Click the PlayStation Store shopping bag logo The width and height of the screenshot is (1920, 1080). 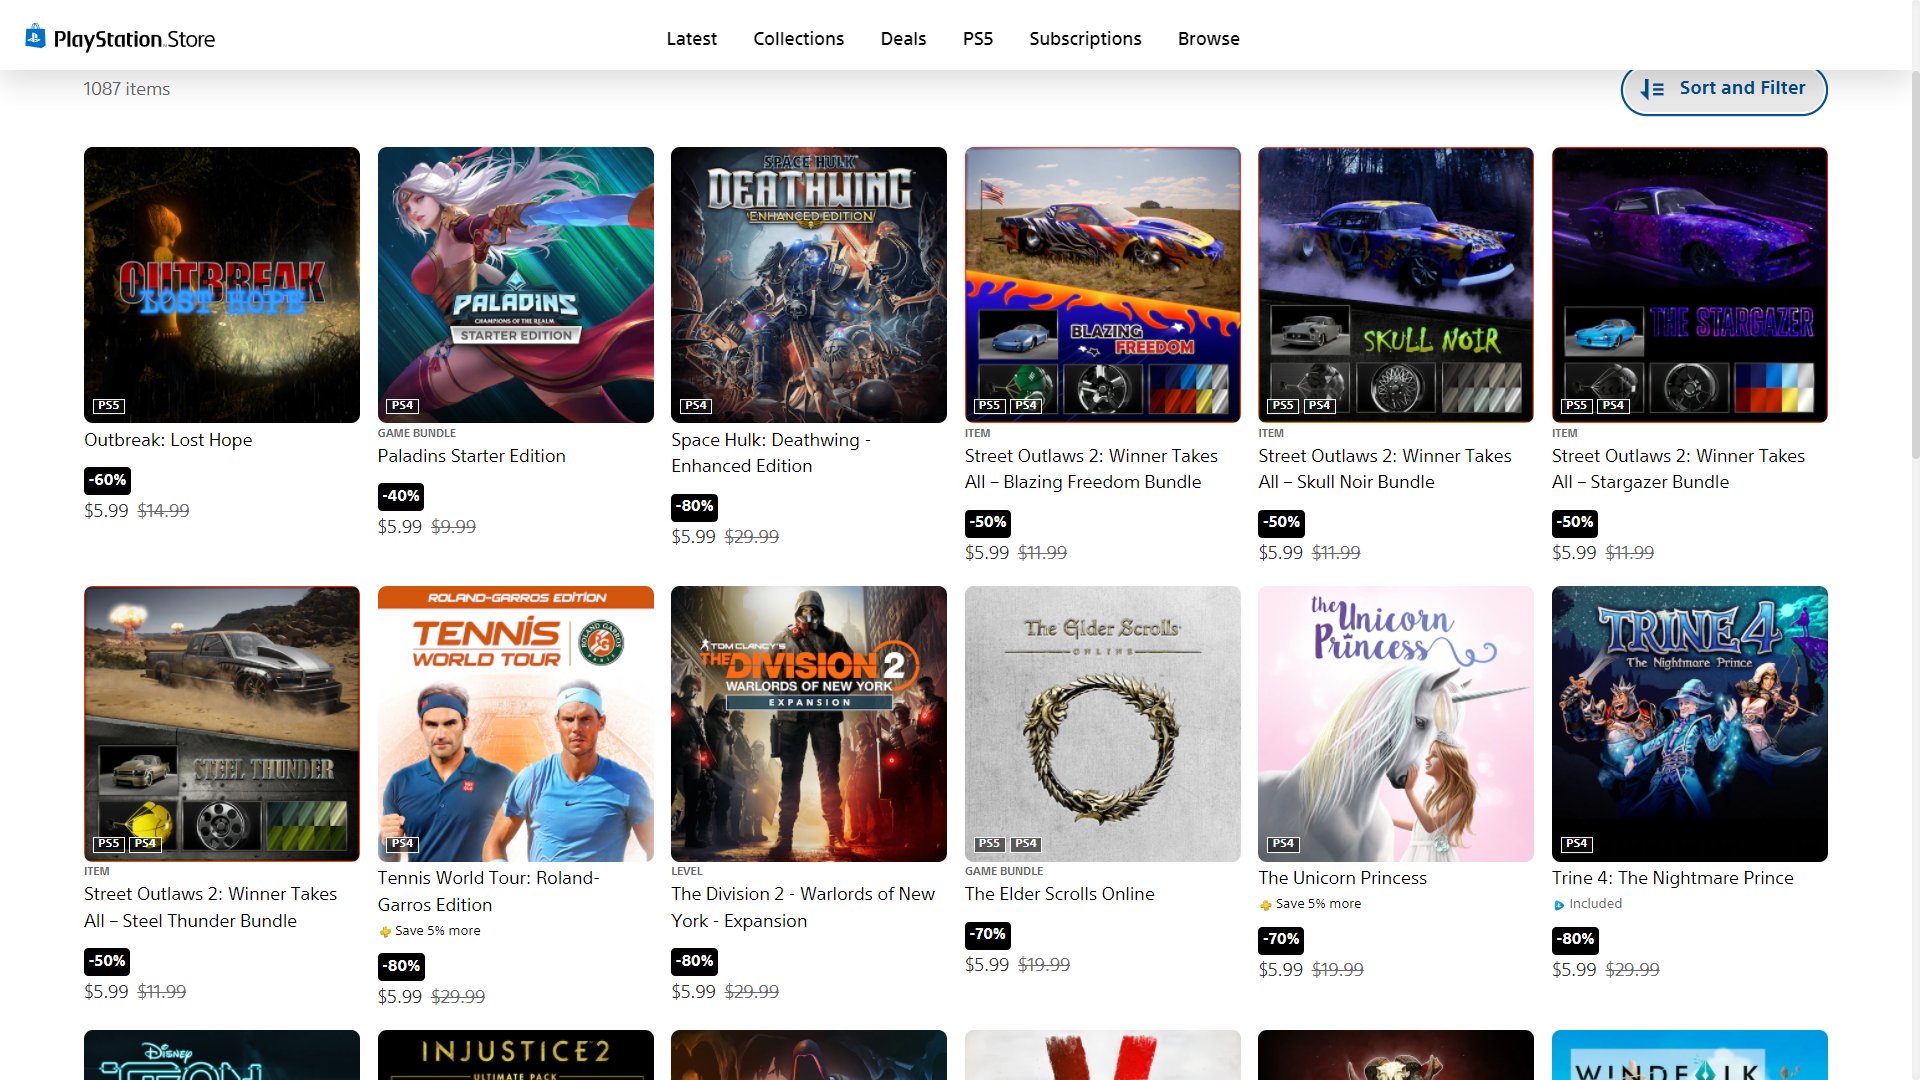tap(35, 37)
